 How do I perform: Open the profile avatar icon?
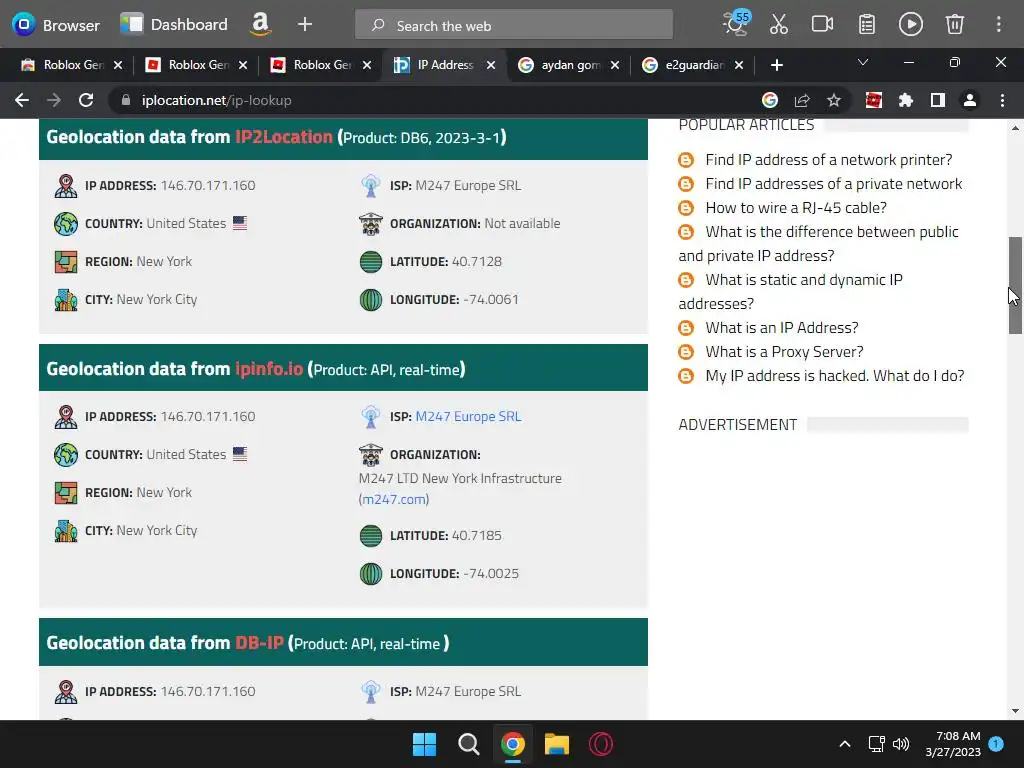[x=970, y=100]
